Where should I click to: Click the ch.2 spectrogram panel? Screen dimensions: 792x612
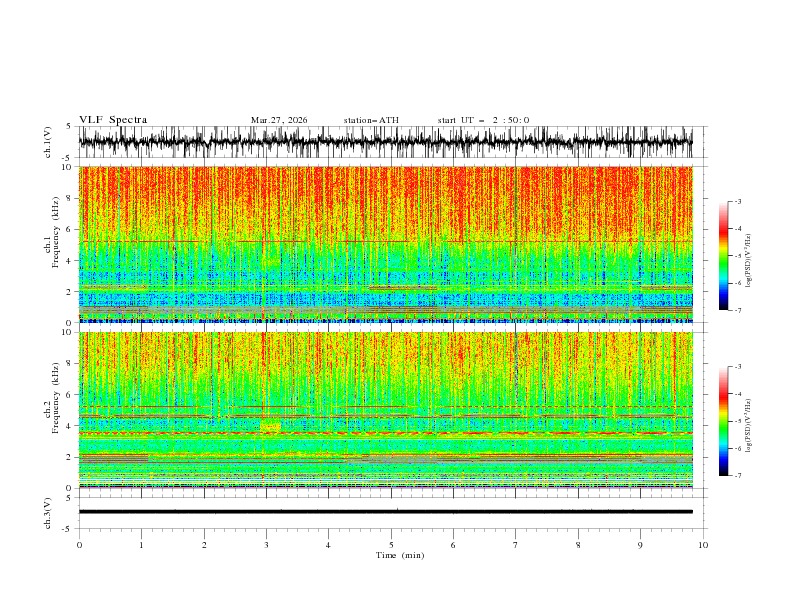(x=386, y=410)
